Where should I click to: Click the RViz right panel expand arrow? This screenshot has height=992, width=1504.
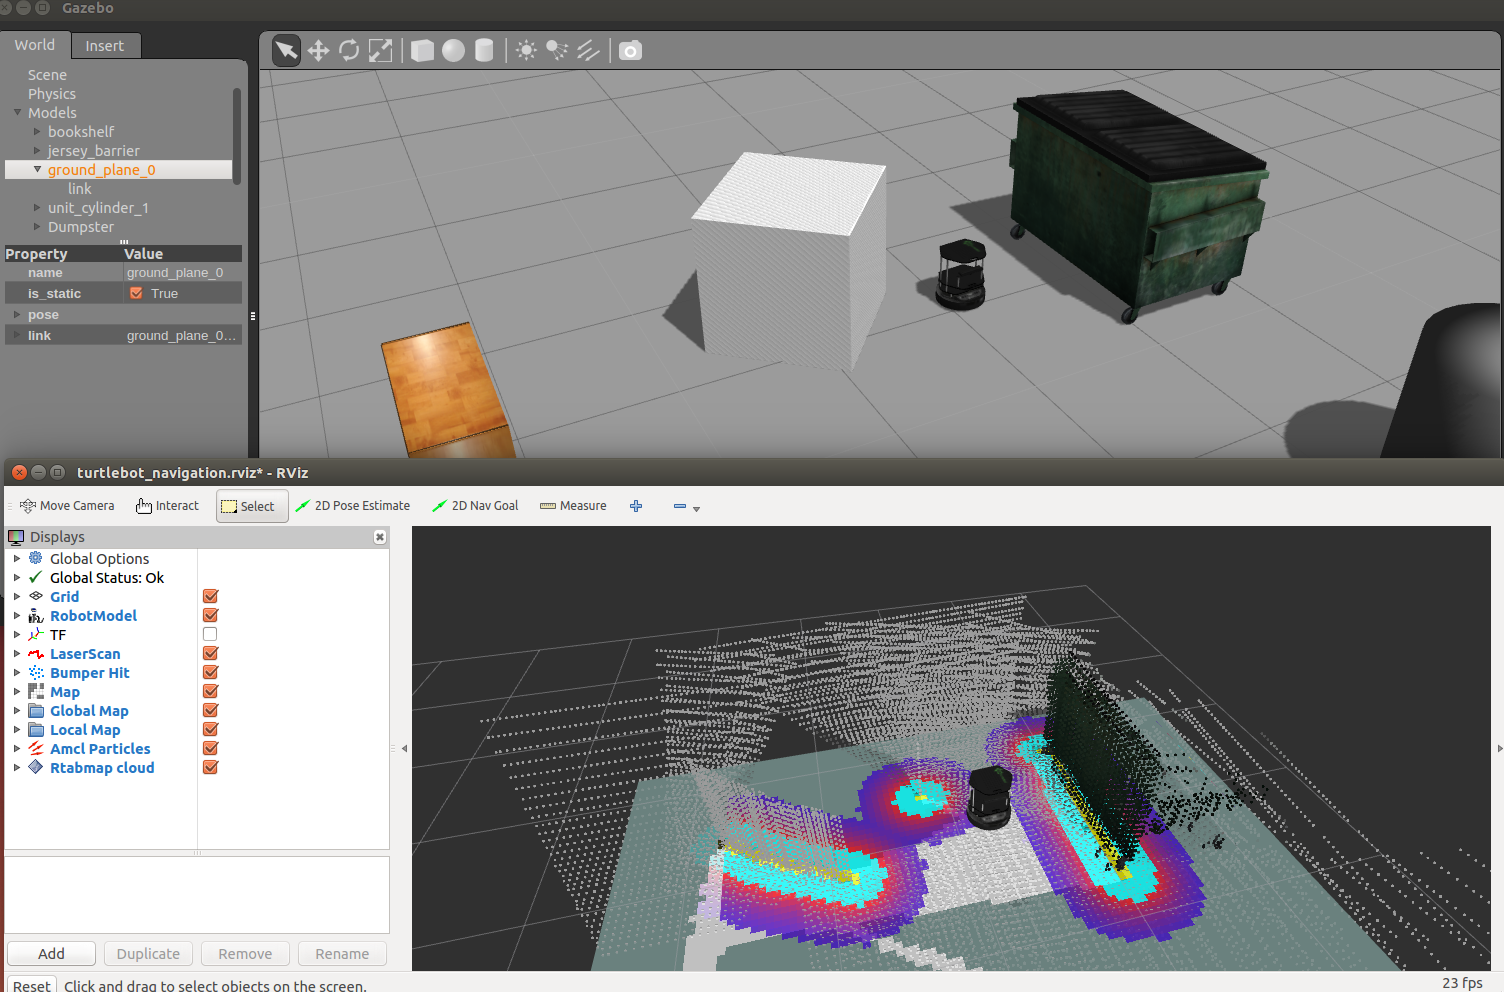tap(1499, 748)
